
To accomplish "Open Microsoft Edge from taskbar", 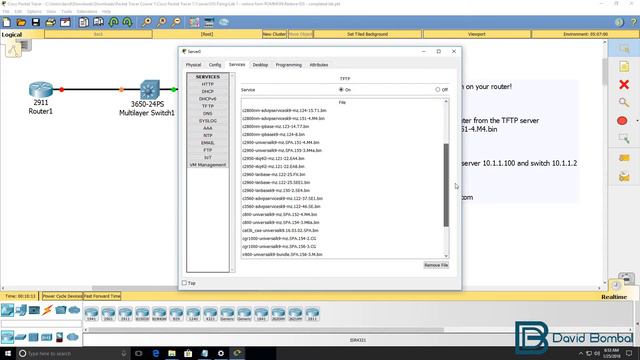I will point(156,353).
